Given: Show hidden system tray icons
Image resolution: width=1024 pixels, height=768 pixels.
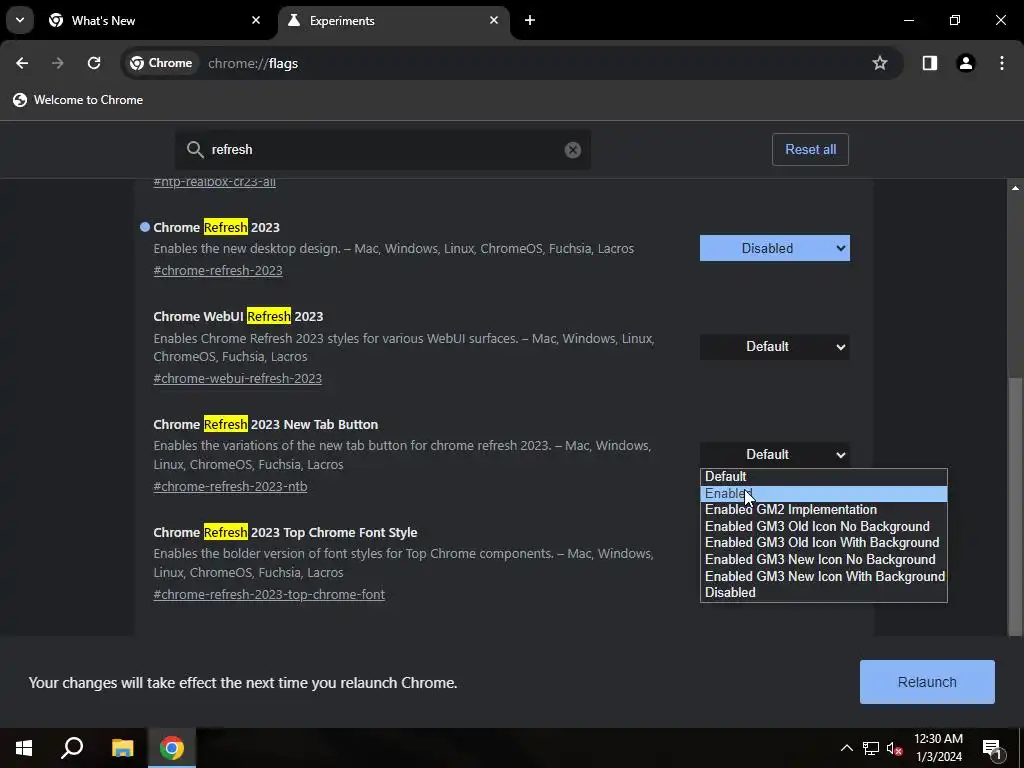Looking at the screenshot, I should (846, 748).
